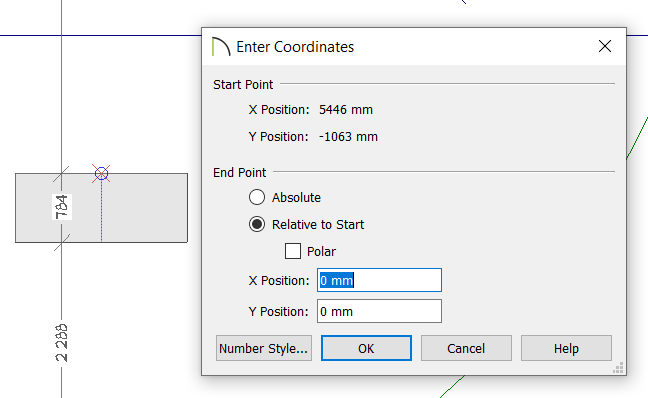Image resolution: width=648 pixels, height=398 pixels.
Task: Click the Start Point 5446 mm value
Action: 346,110
